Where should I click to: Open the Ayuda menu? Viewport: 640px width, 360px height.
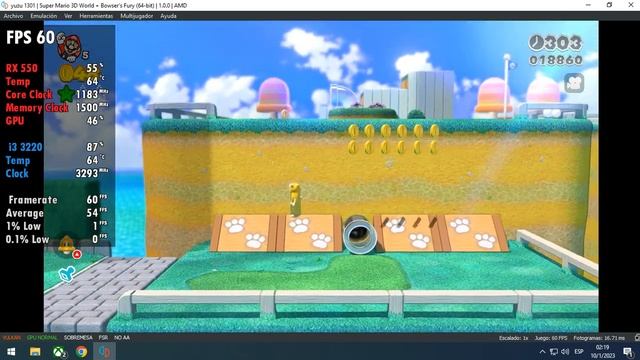tap(168, 16)
